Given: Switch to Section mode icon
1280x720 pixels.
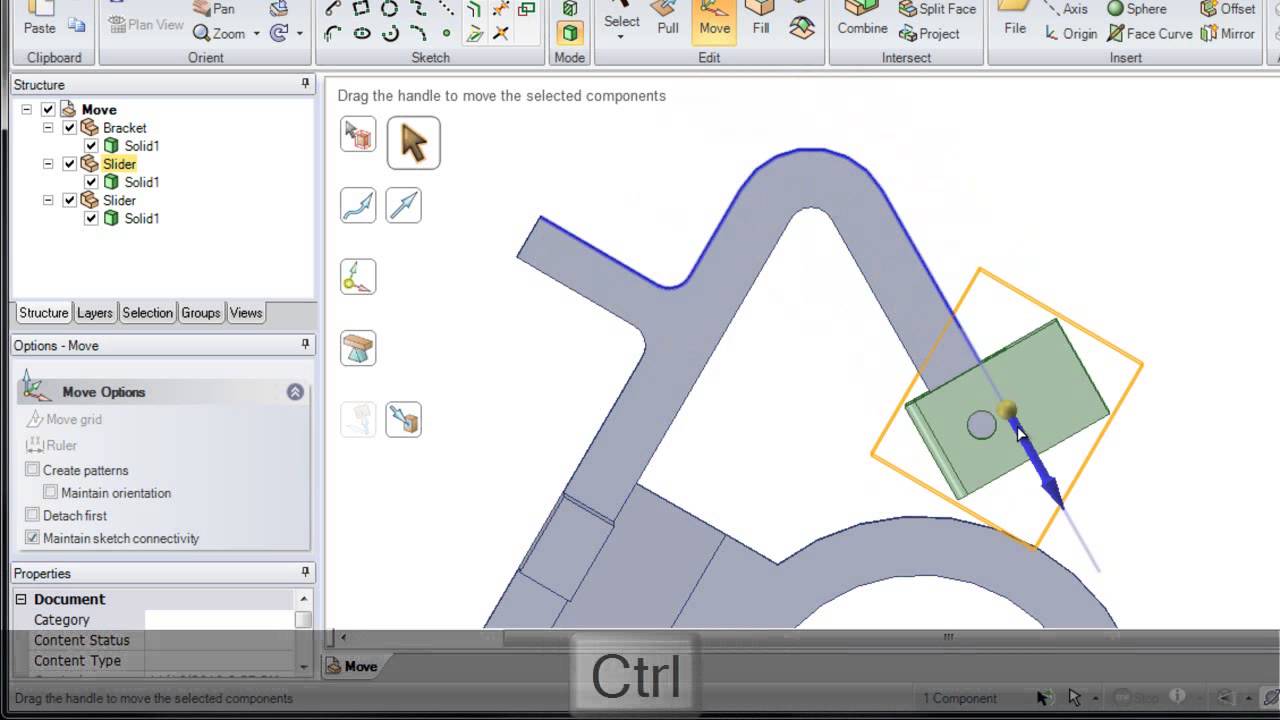Looking at the screenshot, I should pyautogui.click(x=570, y=9).
